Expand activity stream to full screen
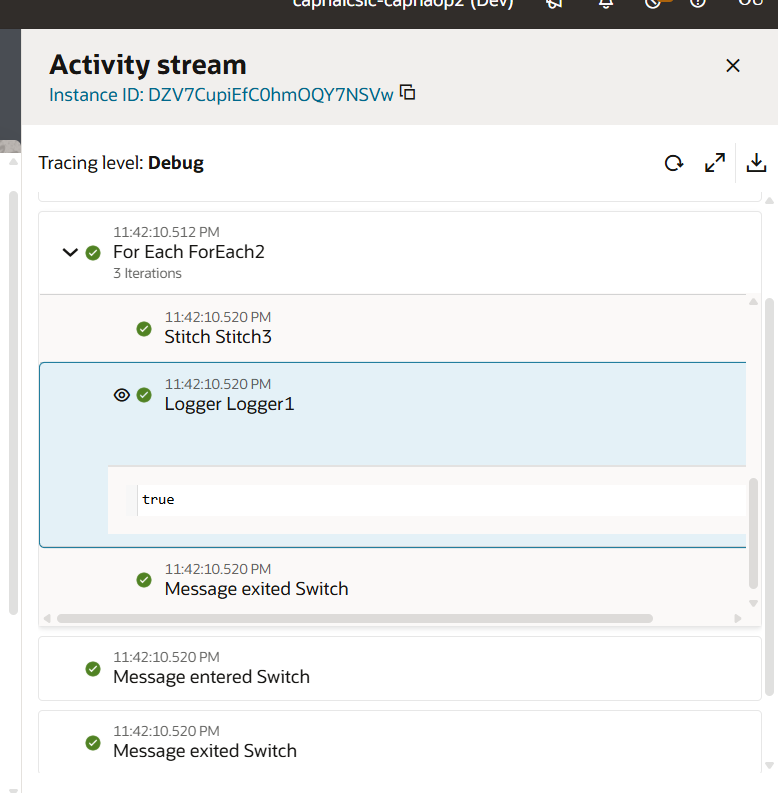This screenshot has height=793, width=778. [x=714, y=163]
